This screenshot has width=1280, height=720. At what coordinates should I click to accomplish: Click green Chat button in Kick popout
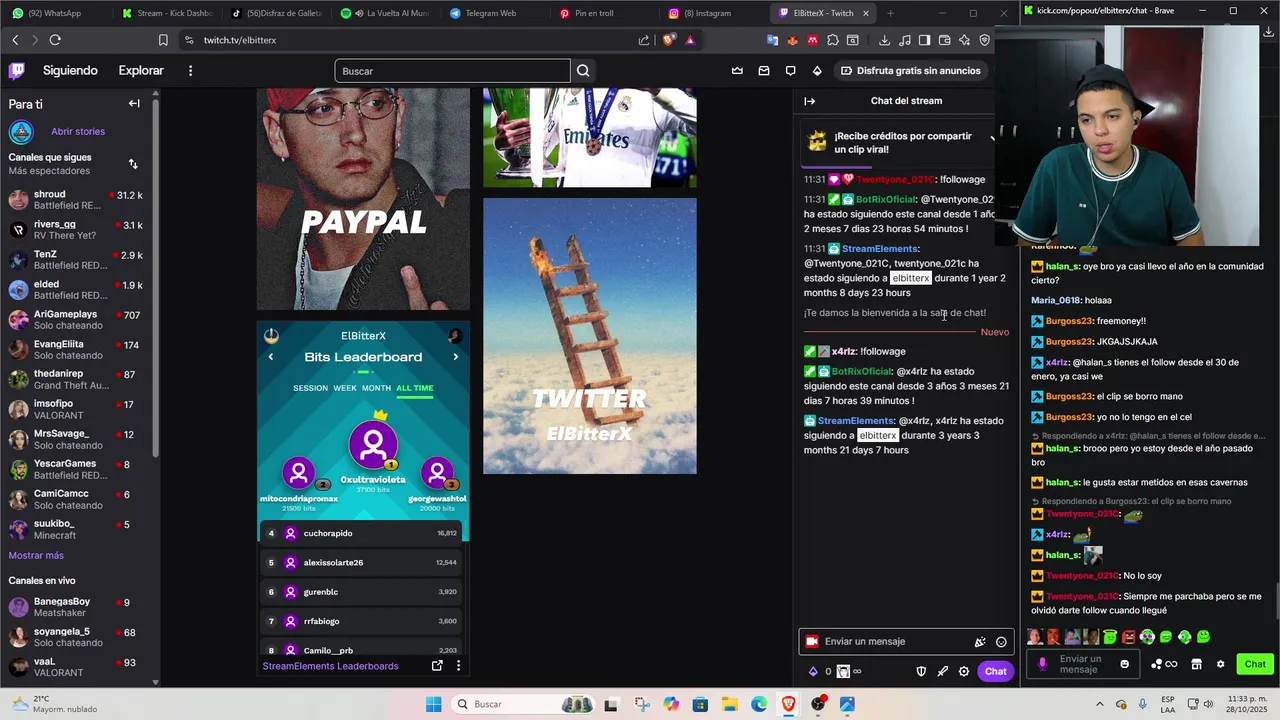(1255, 664)
